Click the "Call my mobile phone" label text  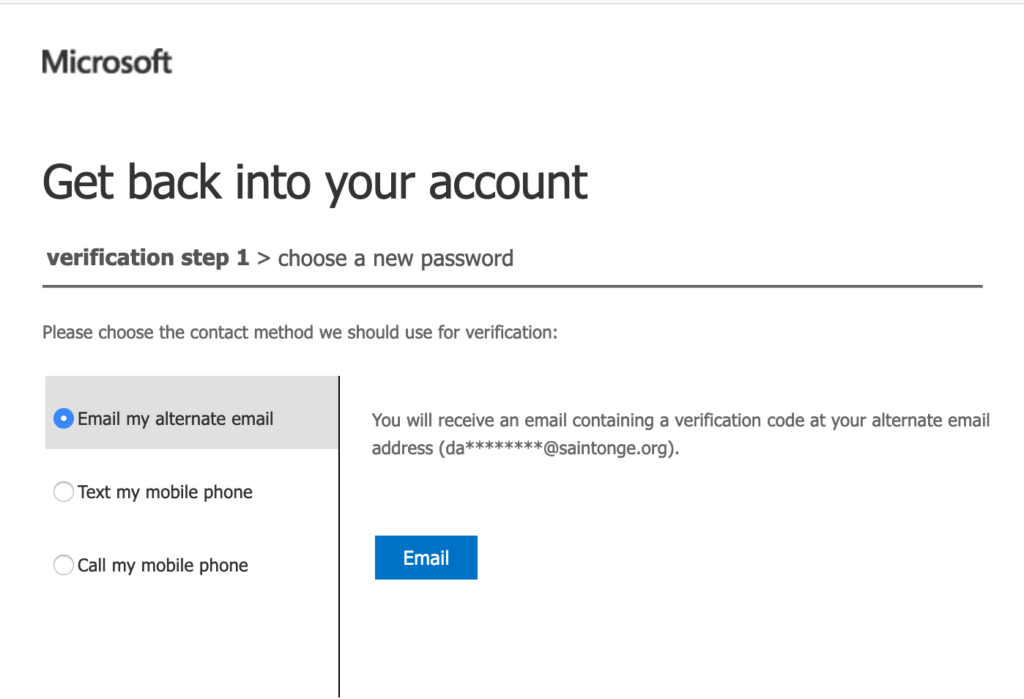click(163, 565)
